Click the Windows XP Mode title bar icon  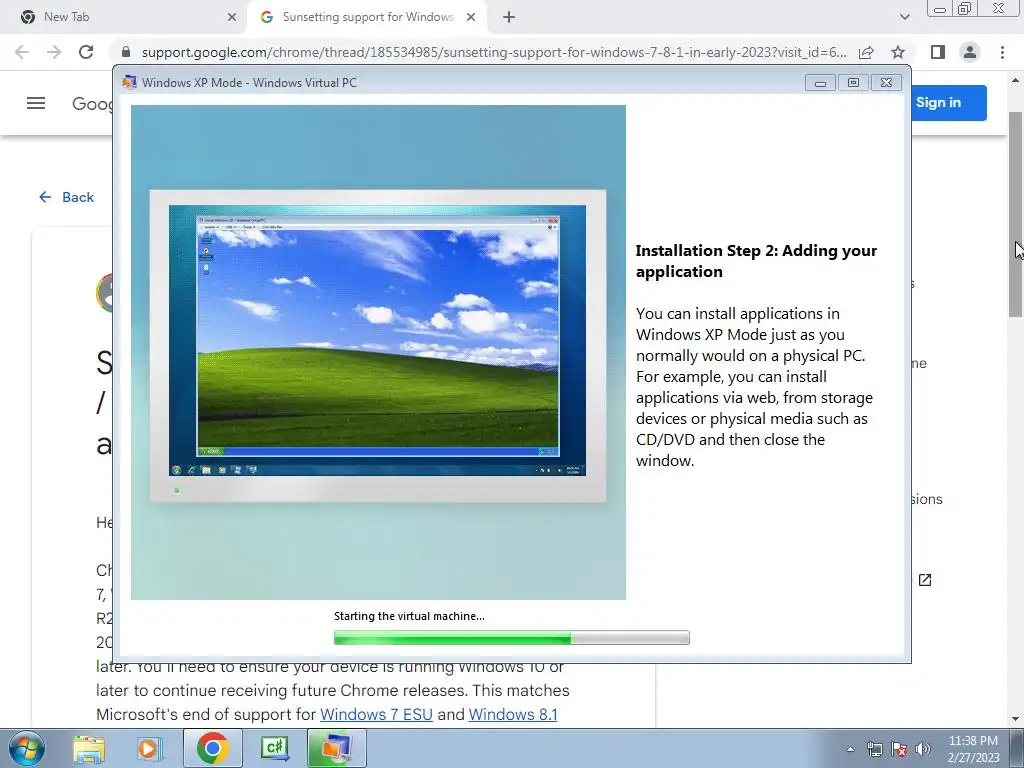tap(129, 82)
